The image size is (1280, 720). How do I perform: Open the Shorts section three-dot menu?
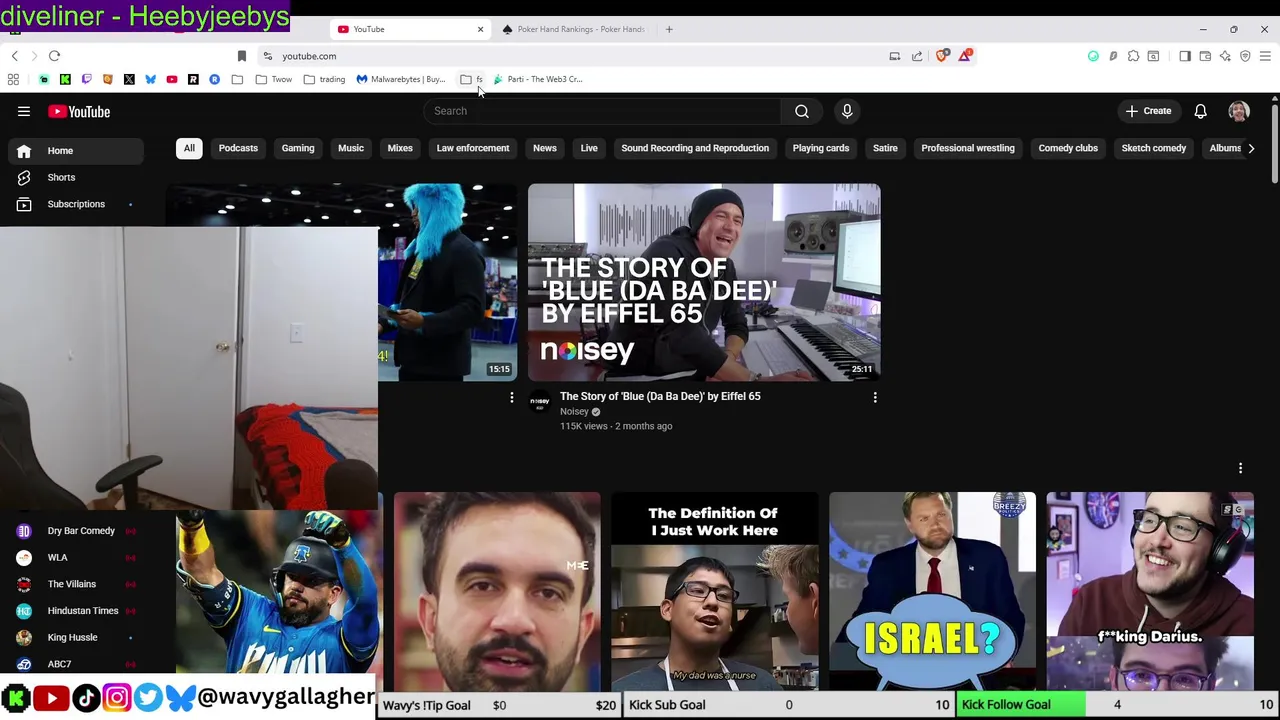coord(1240,468)
